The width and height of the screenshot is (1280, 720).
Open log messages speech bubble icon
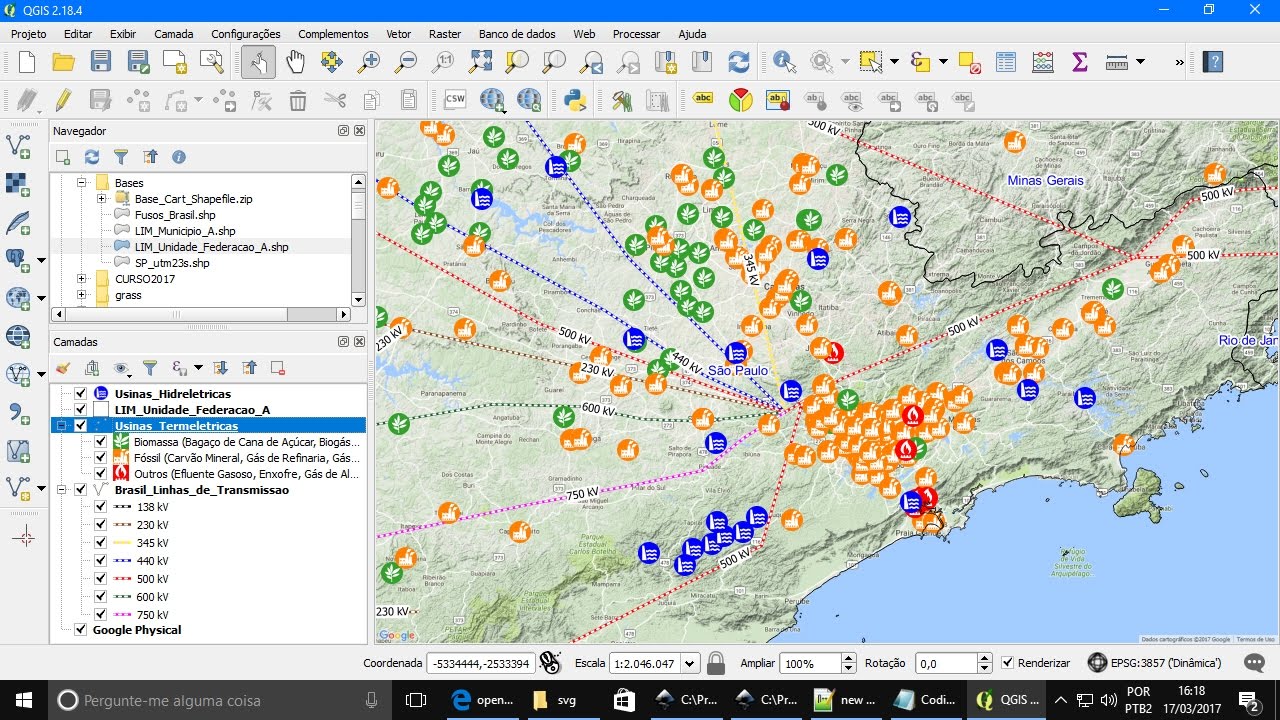(1253, 663)
